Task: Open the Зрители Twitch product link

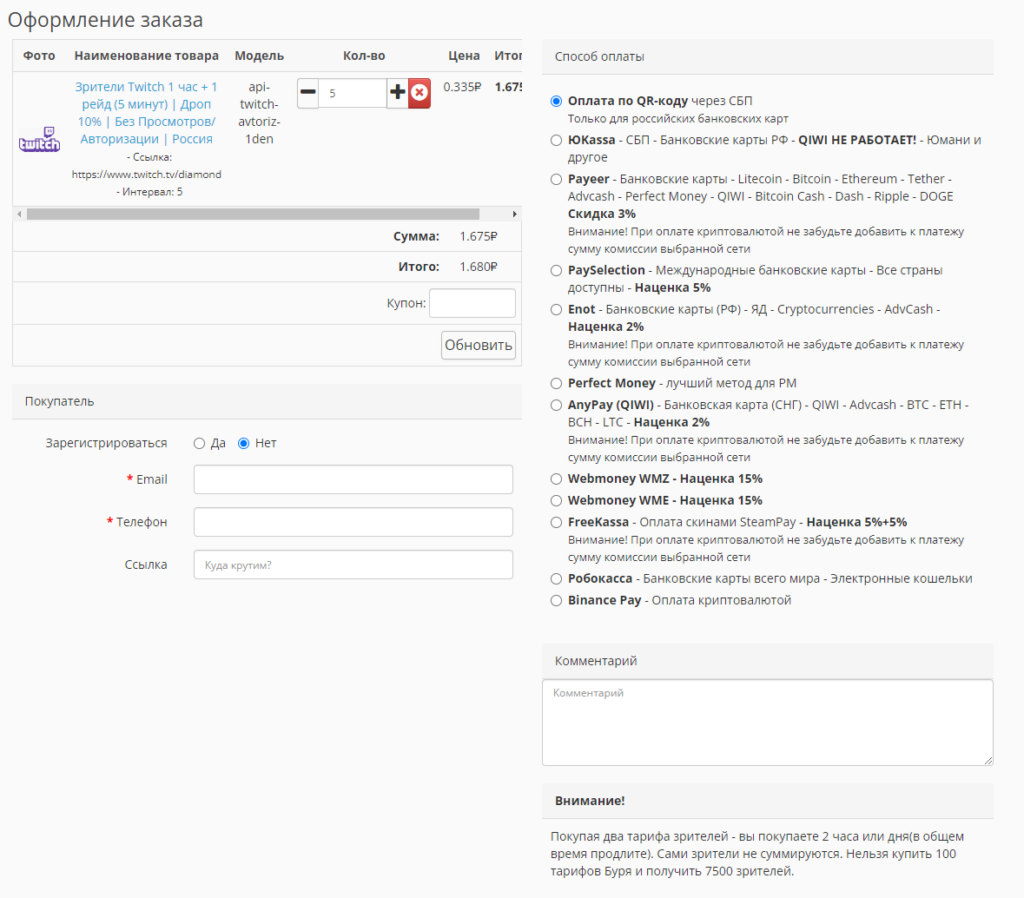Action: tap(146, 112)
